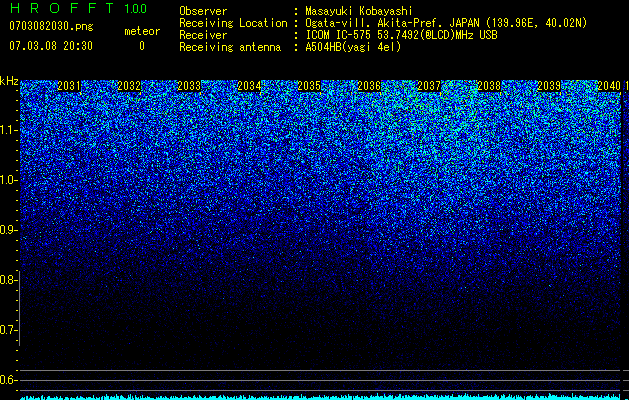Click antenna value A504HB(yagi 4el)
This screenshot has width=629, height=400.
pos(353,47)
